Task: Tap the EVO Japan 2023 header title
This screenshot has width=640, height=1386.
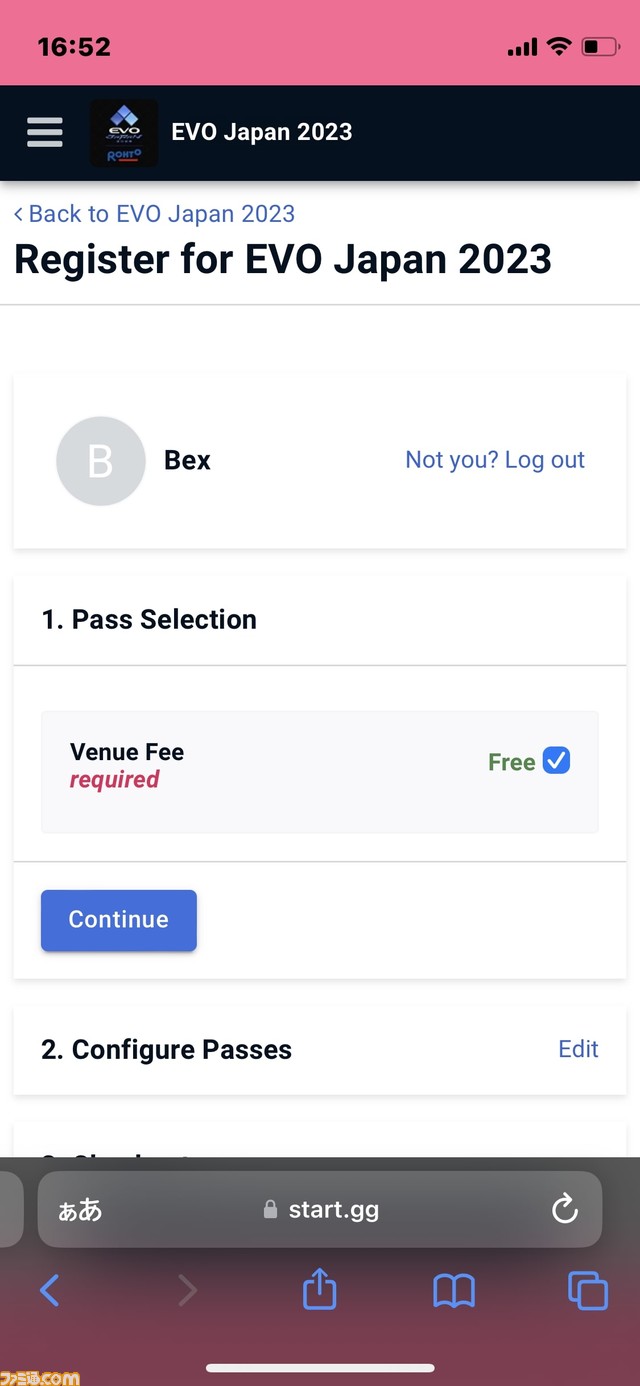Action: click(x=262, y=132)
